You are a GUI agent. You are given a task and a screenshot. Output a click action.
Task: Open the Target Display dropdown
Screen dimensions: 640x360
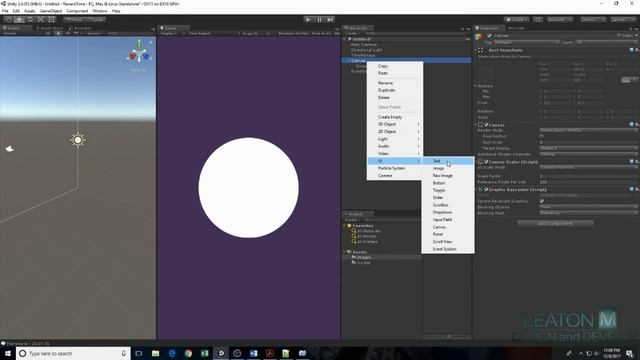[588, 148]
